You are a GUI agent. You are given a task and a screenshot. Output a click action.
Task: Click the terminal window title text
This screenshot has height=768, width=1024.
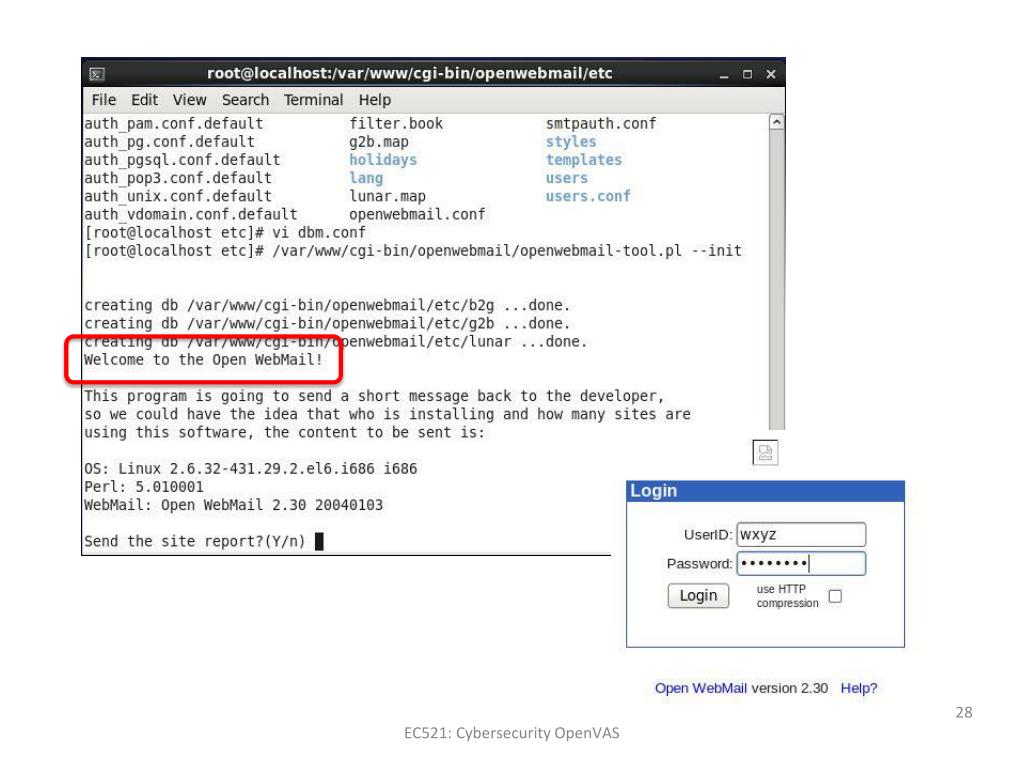409,73
